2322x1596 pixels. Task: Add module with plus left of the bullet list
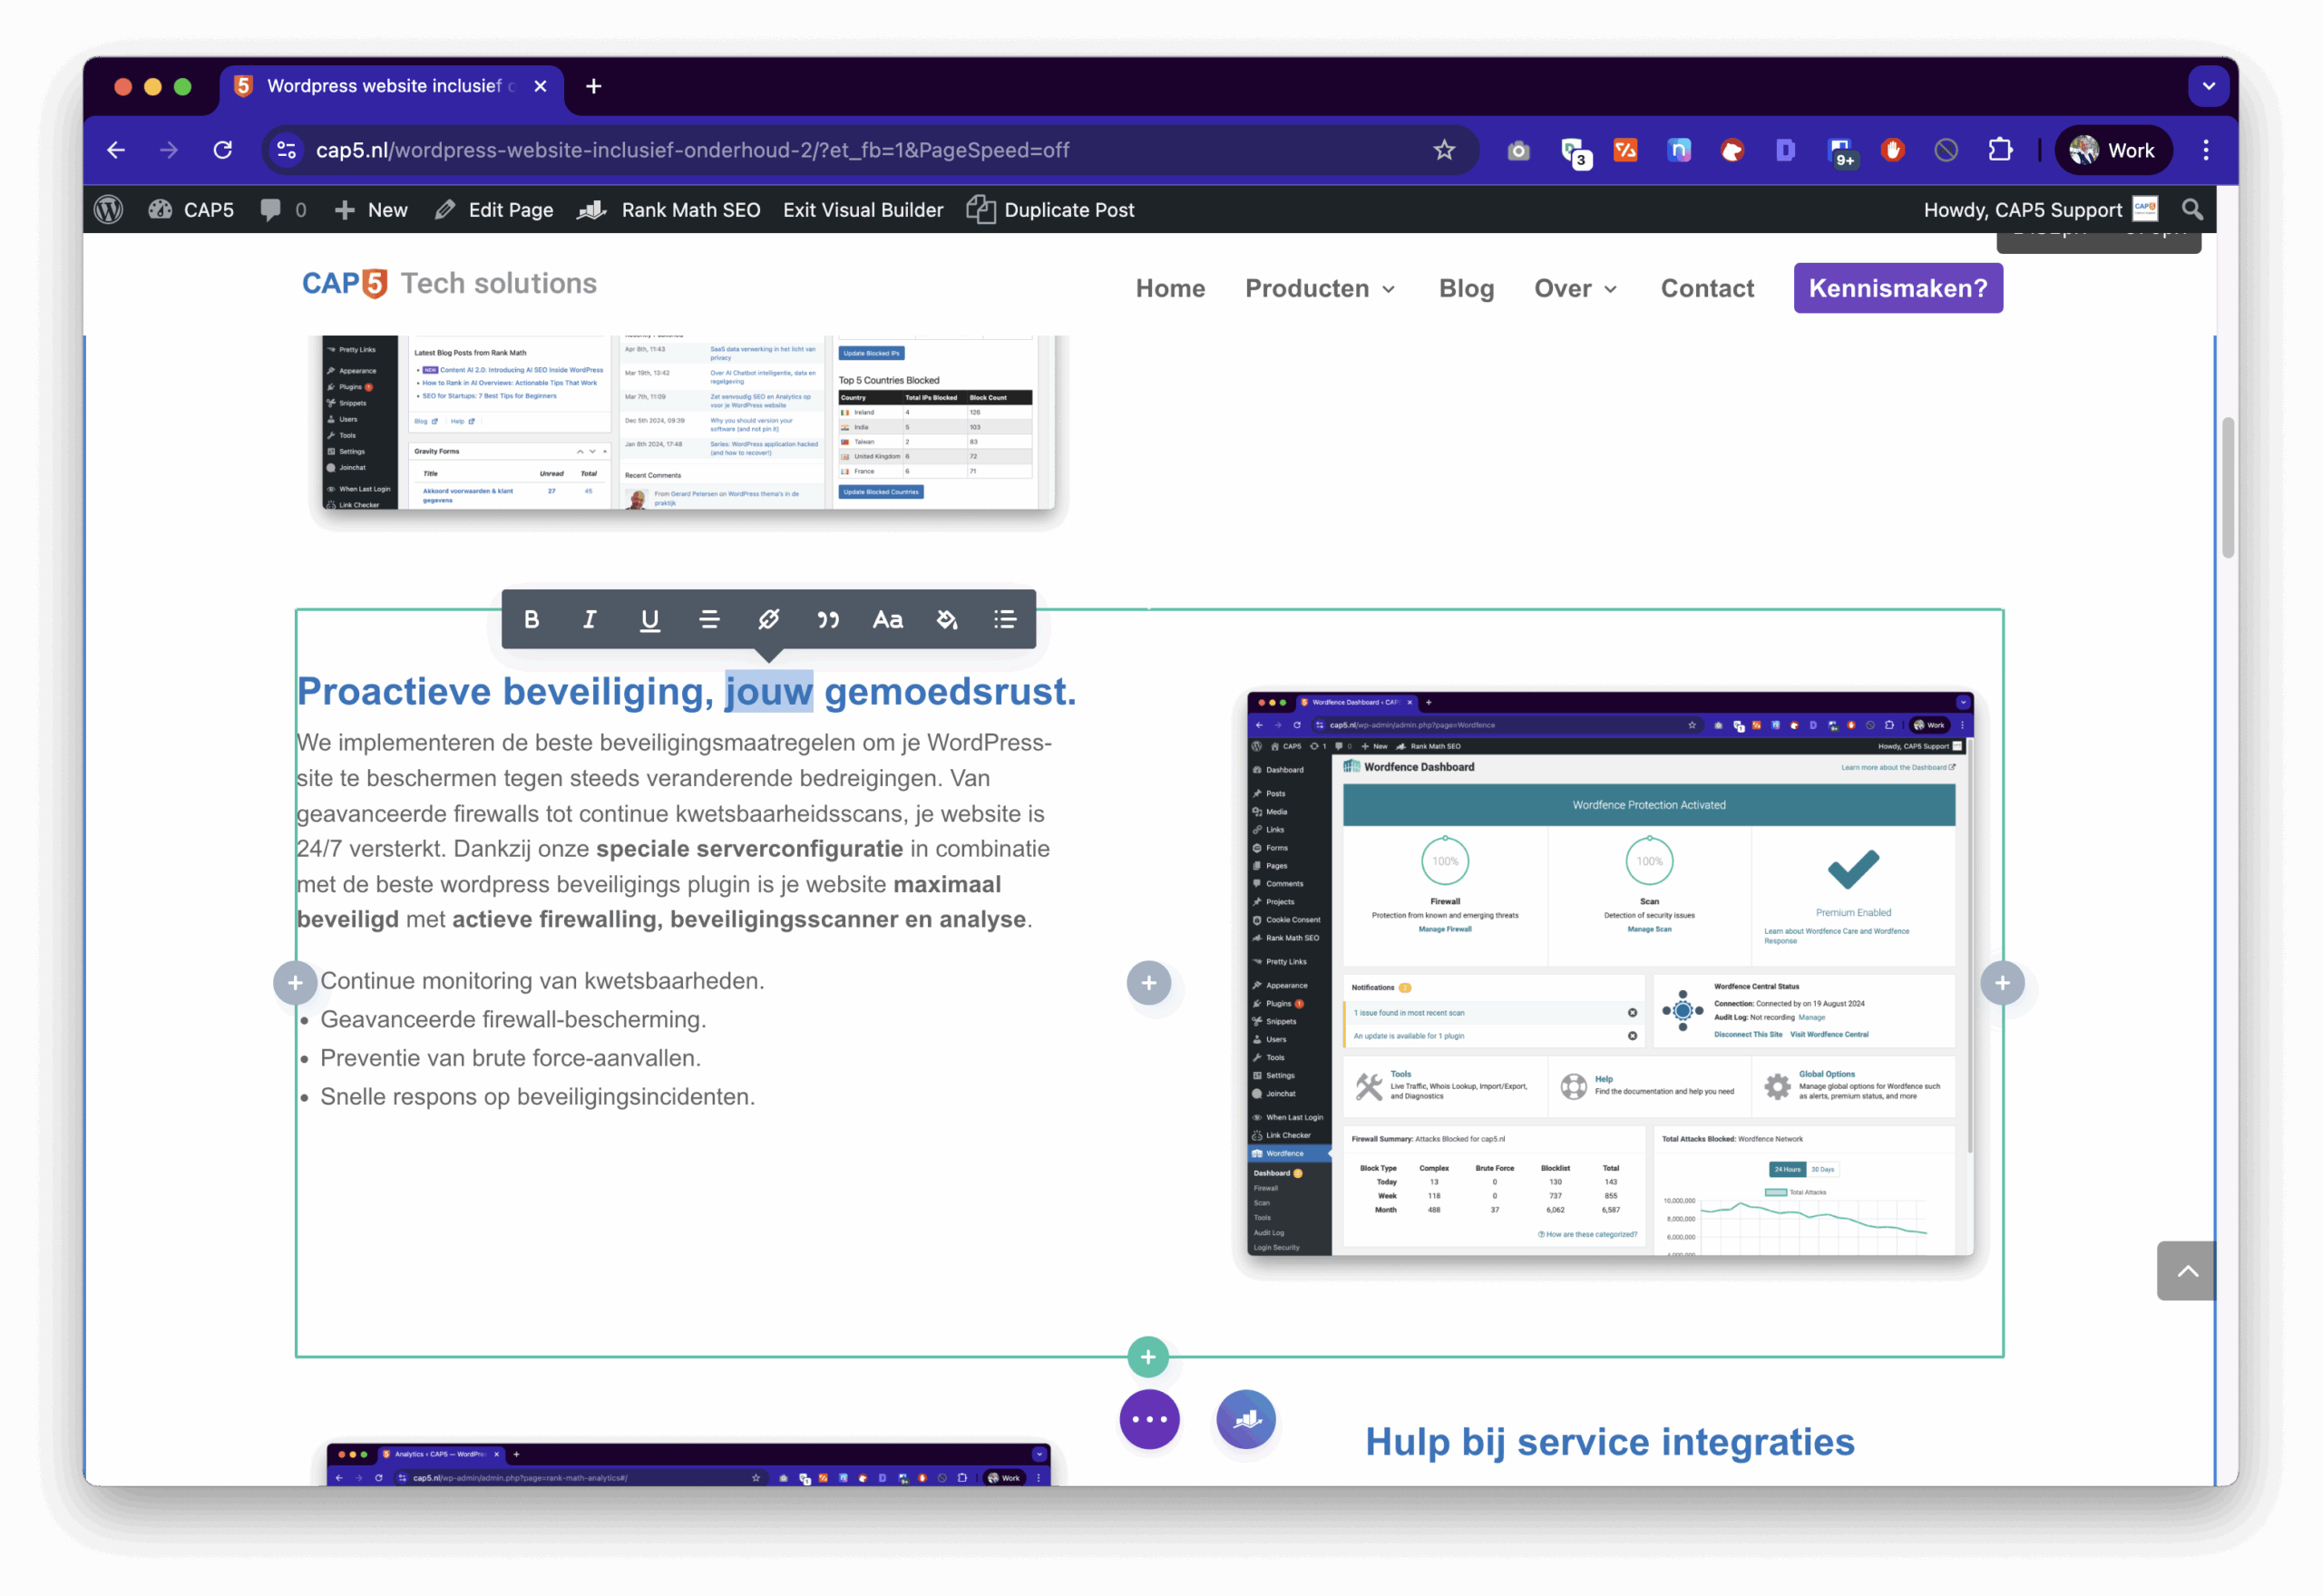pyautogui.click(x=295, y=983)
